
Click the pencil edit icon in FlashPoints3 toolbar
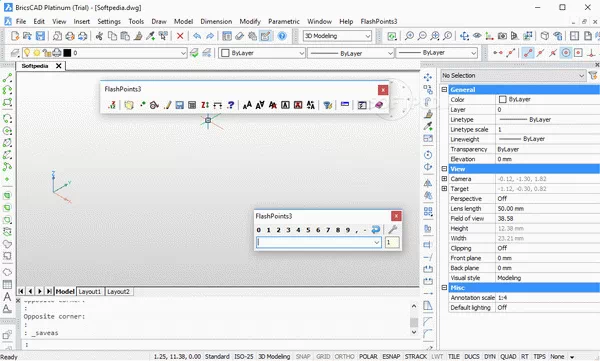coord(167,105)
